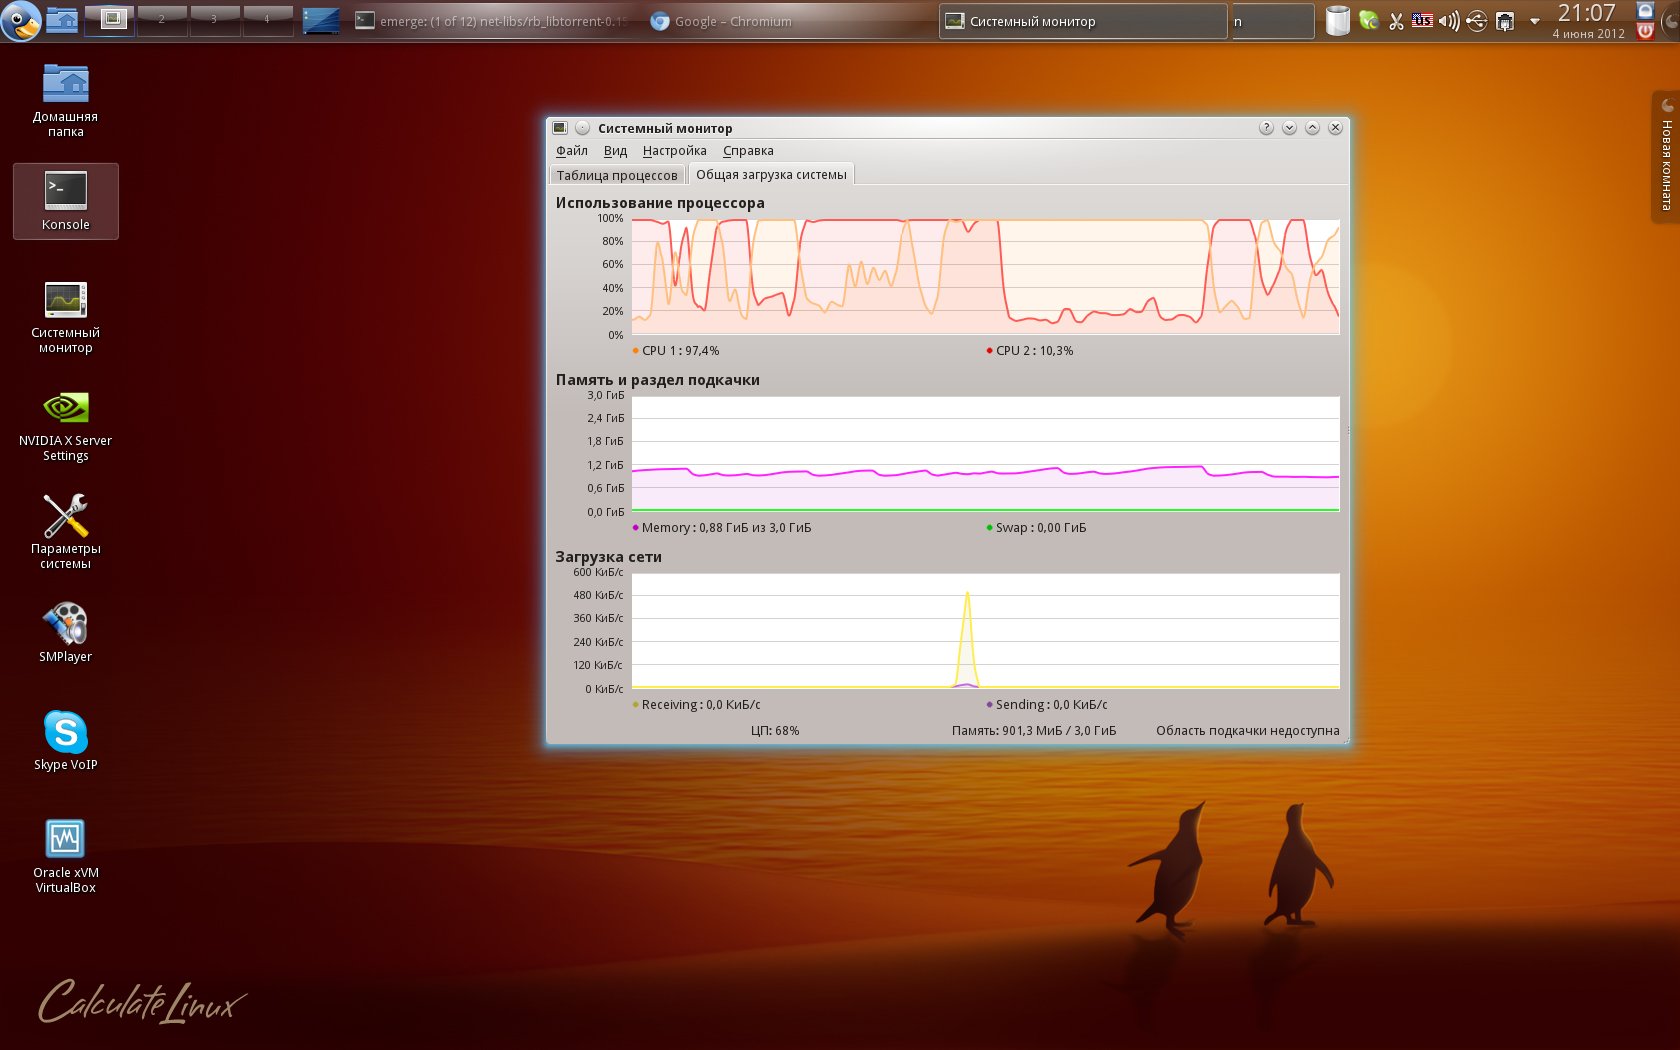The height and width of the screenshot is (1050, 1680).
Task: Click Область подкачки недоступна status text
Action: click(x=1248, y=731)
